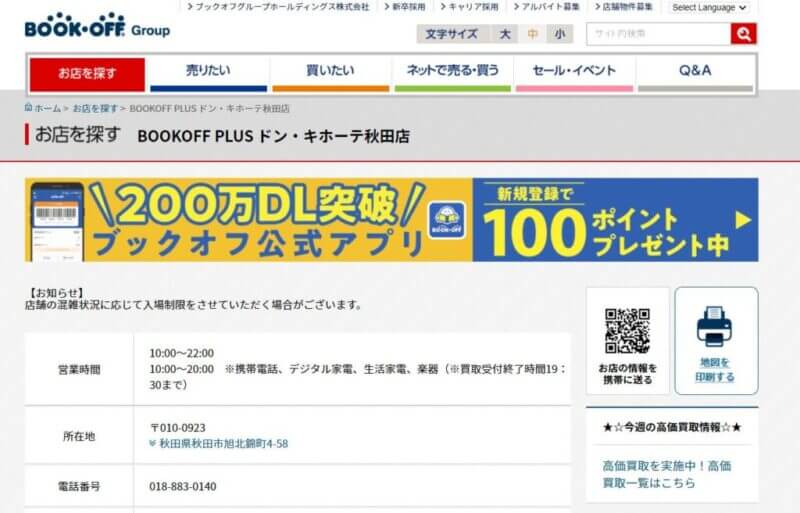Click the printer icon
This screenshot has height=513, width=800.
click(715, 327)
